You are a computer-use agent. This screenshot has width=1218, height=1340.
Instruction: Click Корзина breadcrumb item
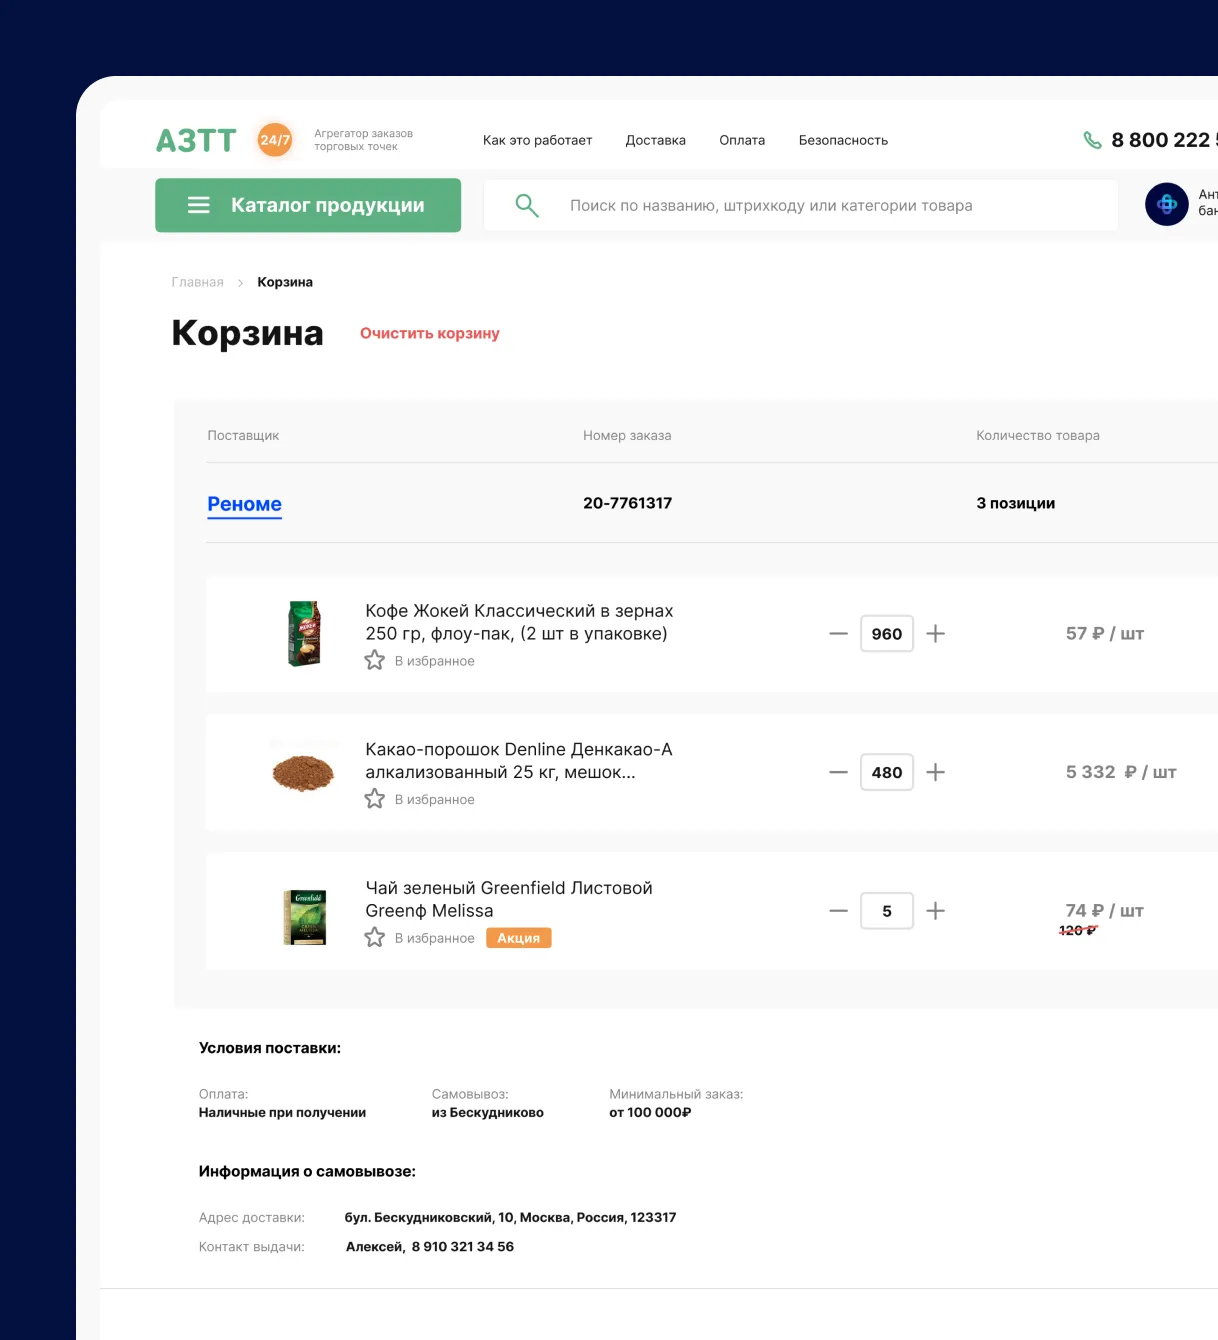285,282
